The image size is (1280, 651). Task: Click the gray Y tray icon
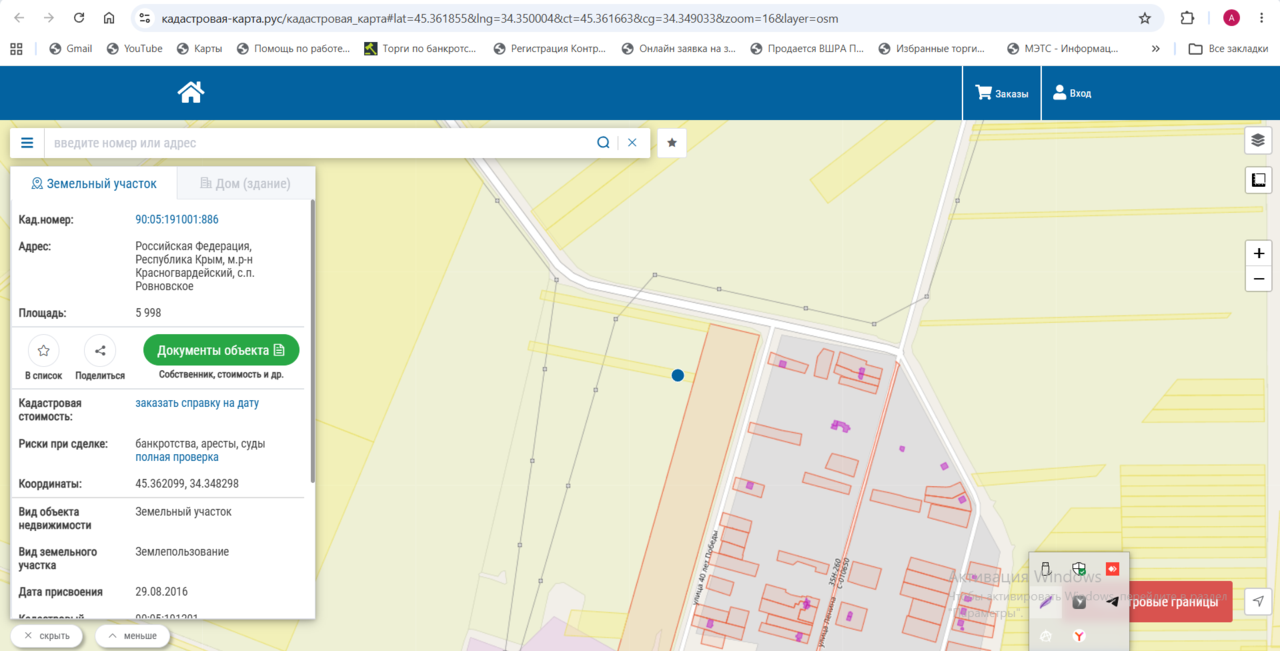coord(1079,602)
